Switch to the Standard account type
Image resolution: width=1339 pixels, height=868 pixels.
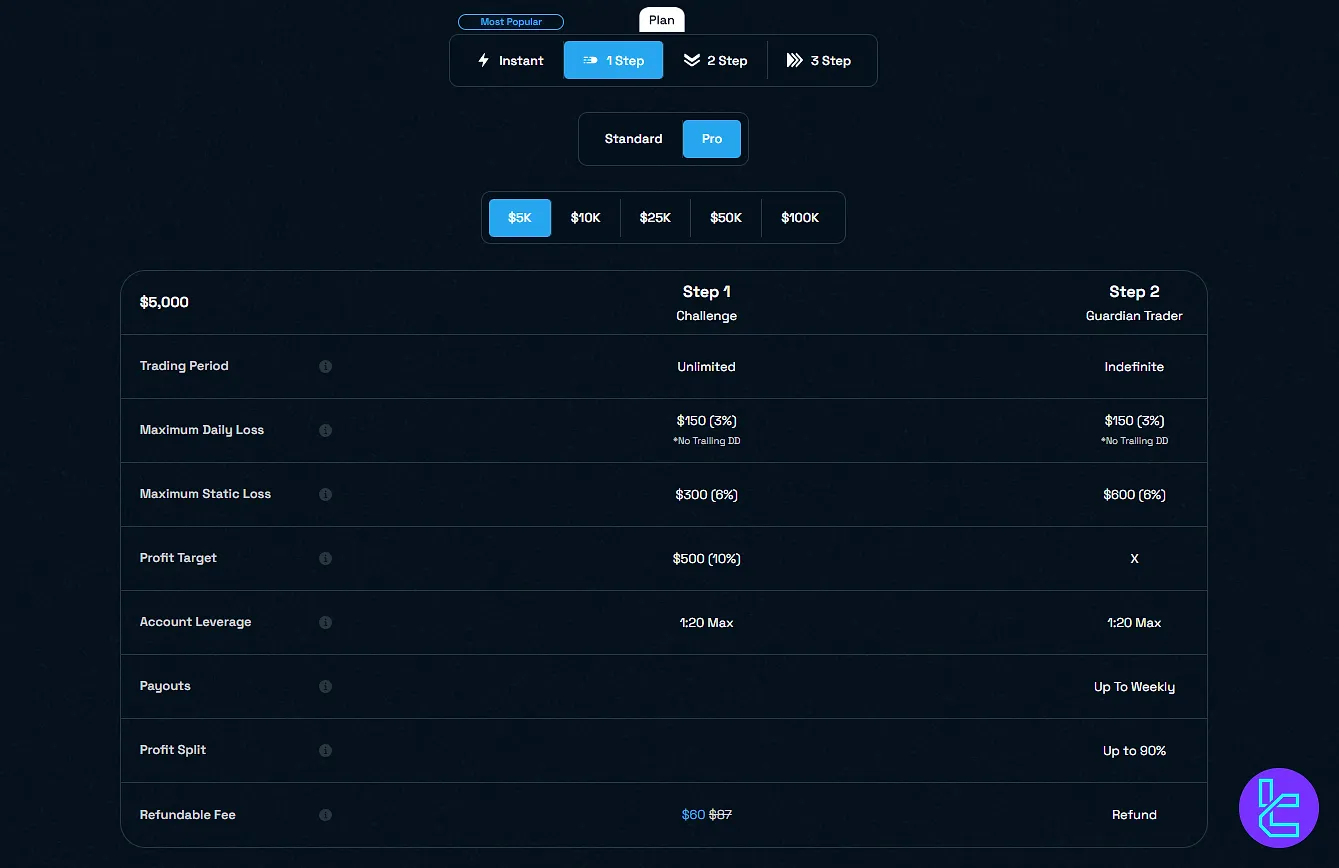pos(633,139)
